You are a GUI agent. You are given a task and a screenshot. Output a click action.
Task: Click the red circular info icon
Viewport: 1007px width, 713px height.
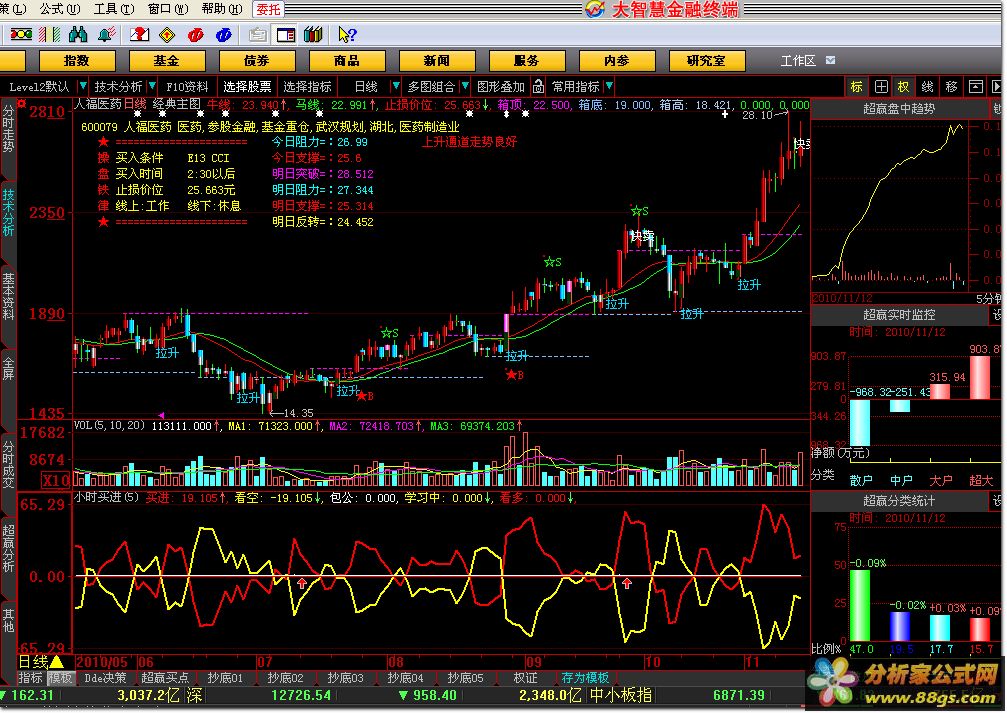[195, 35]
